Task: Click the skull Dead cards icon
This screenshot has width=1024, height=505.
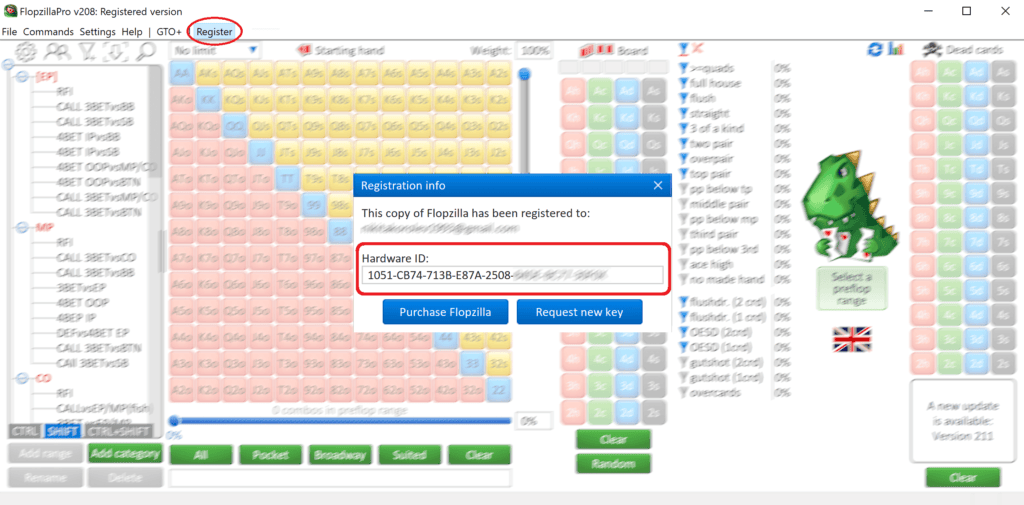Action: (931, 50)
